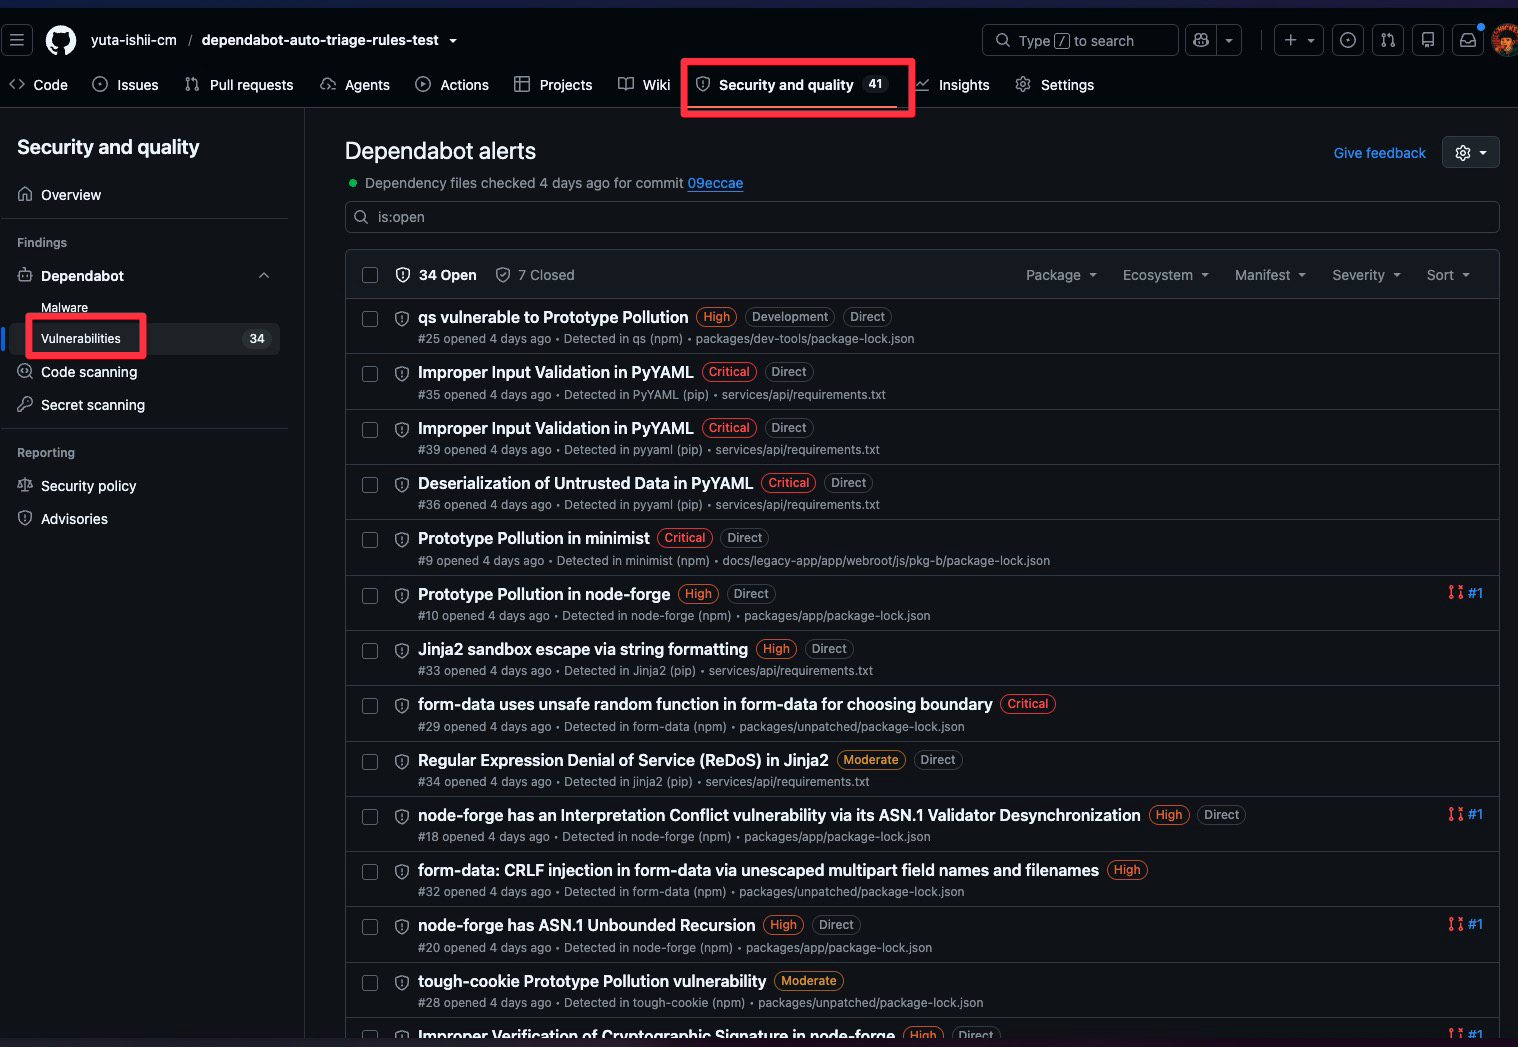Open the Pull requests tab
This screenshot has width=1518, height=1047.
tap(239, 85)
